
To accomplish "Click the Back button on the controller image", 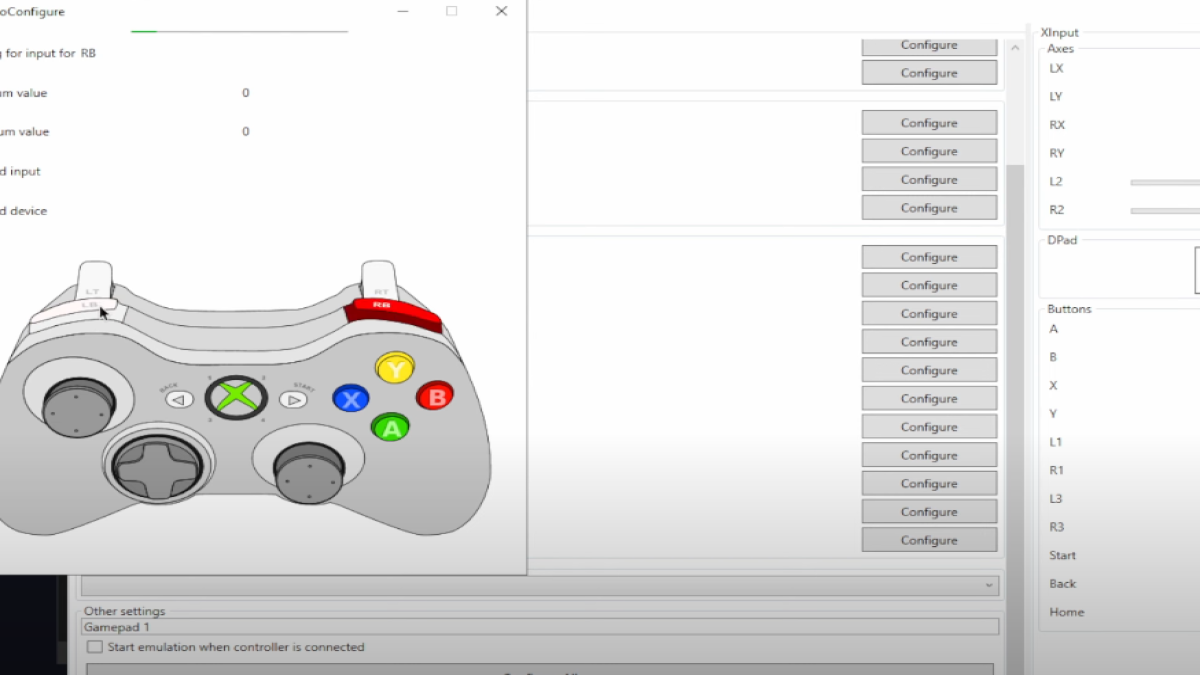I will point(179,400).
